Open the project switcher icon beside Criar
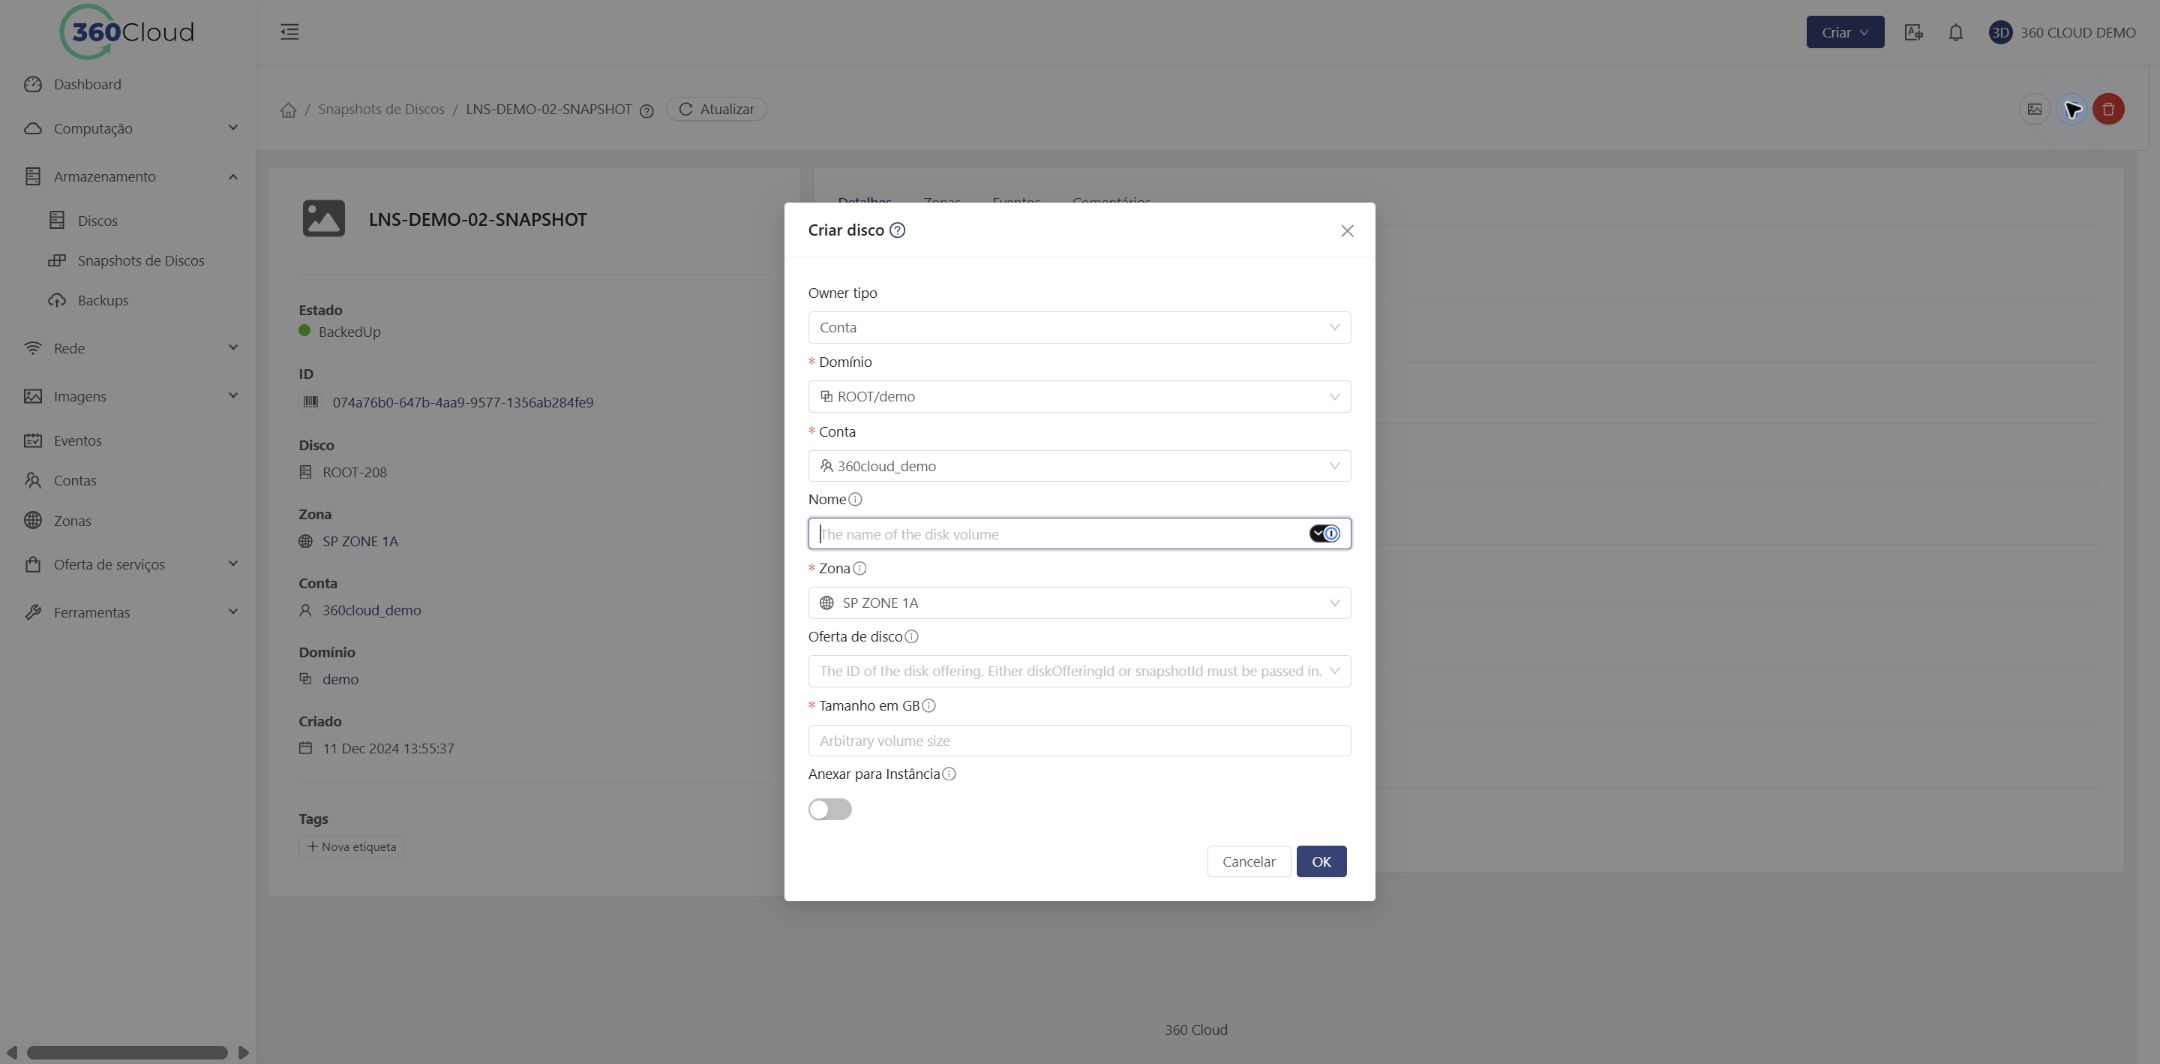Image resolution: width=2160 pixels, height=1064 pixels. (x=1913, y=32)
